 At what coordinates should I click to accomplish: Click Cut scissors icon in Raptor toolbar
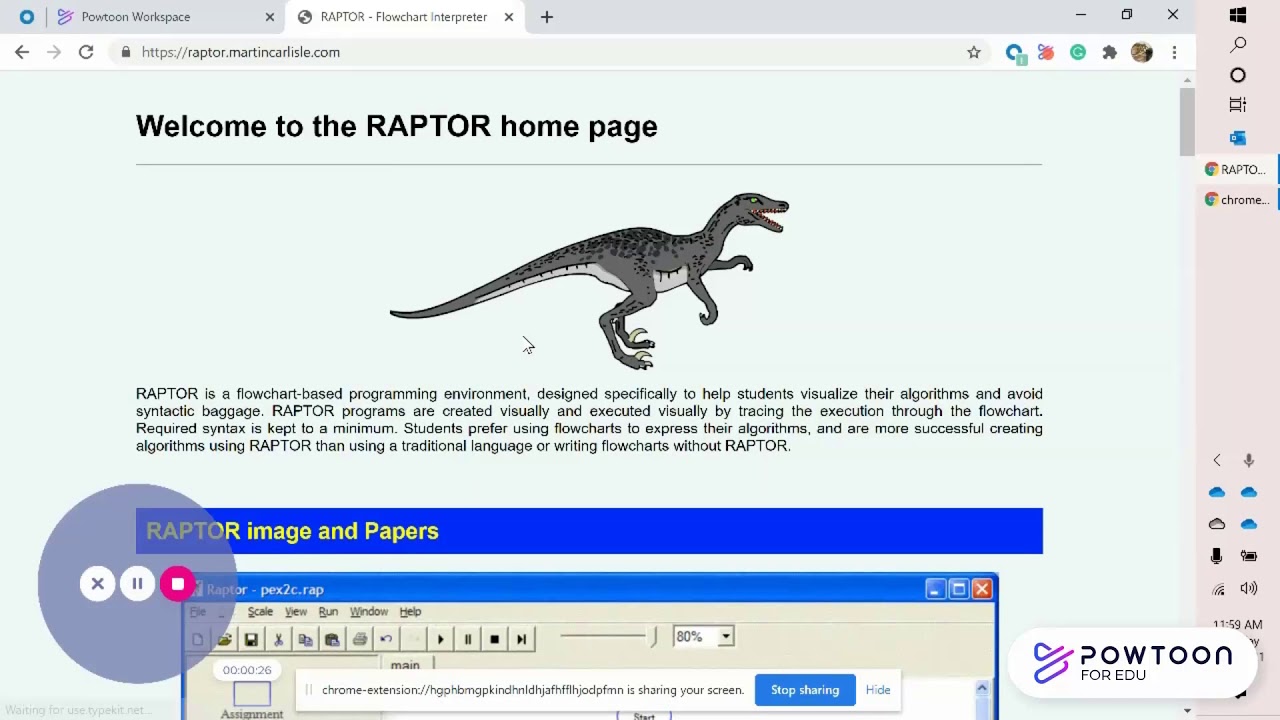point(278,640)
